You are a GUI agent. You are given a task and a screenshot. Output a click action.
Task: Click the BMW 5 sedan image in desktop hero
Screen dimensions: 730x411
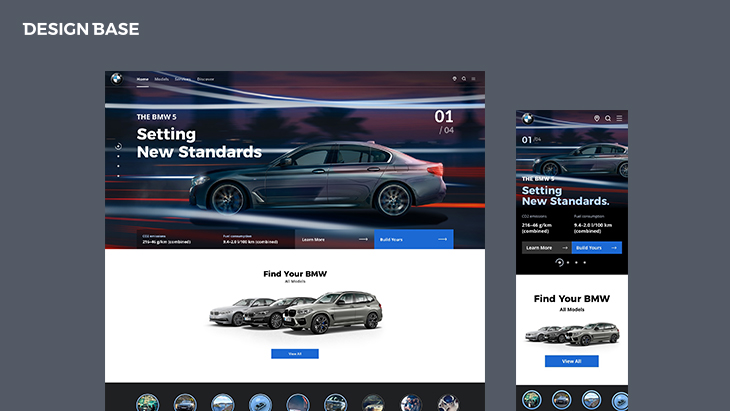click(x=318, y=180)
